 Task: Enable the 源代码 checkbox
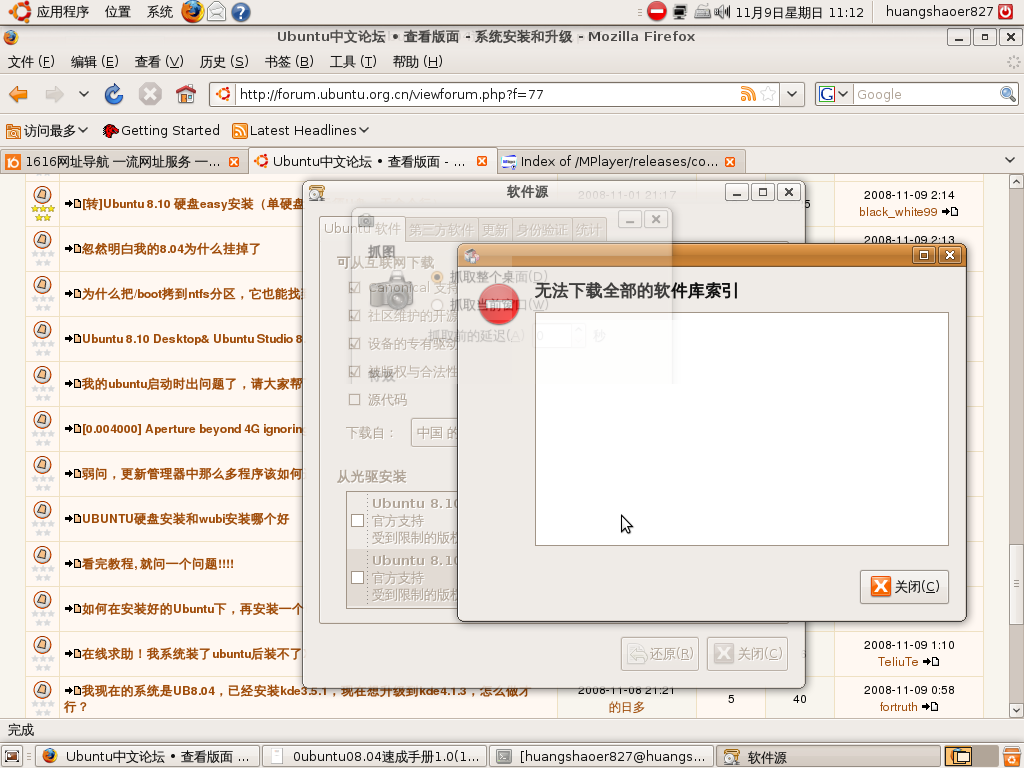(355, 400)
